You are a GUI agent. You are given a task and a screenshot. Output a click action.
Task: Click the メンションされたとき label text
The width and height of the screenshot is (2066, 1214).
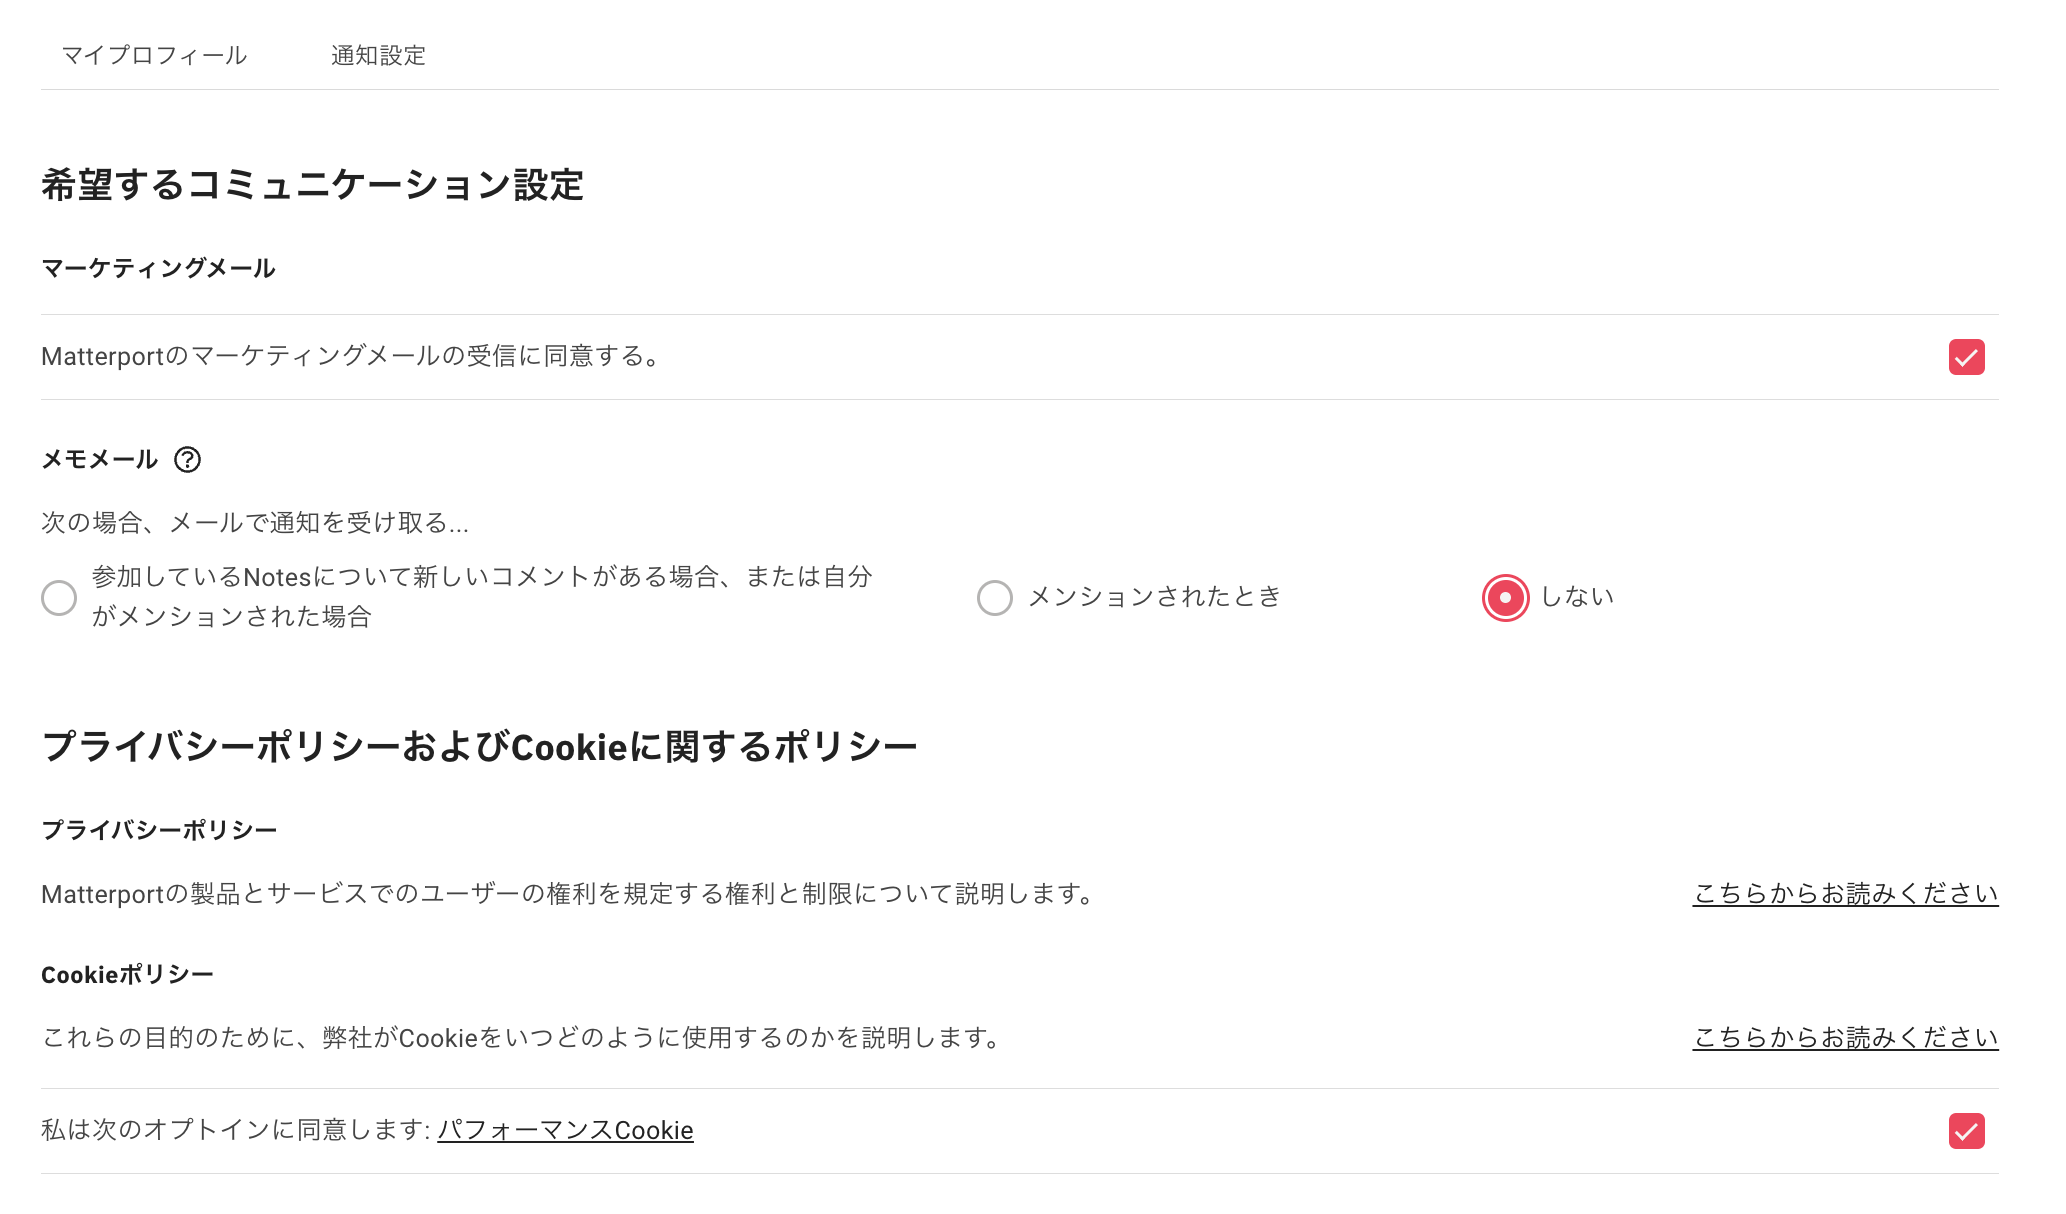click(x=1155, y=596)
